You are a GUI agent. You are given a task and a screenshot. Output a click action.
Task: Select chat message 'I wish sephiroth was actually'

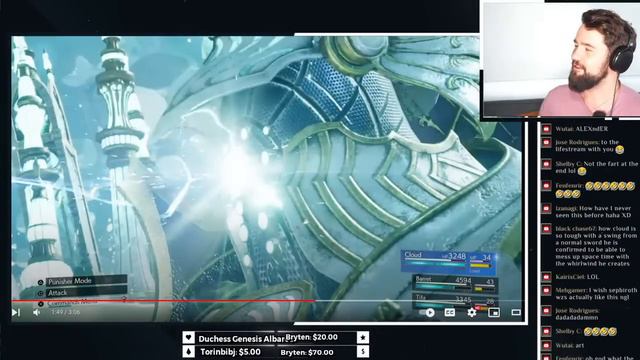pyautogui.click(x=596, y=293)
